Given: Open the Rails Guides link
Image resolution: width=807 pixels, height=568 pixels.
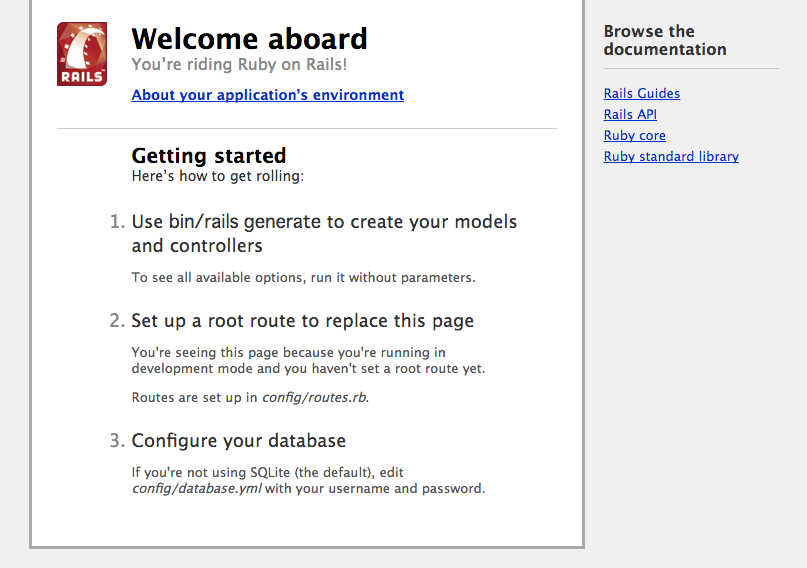Looking at the screenshot, I should (x=642, y=93).
